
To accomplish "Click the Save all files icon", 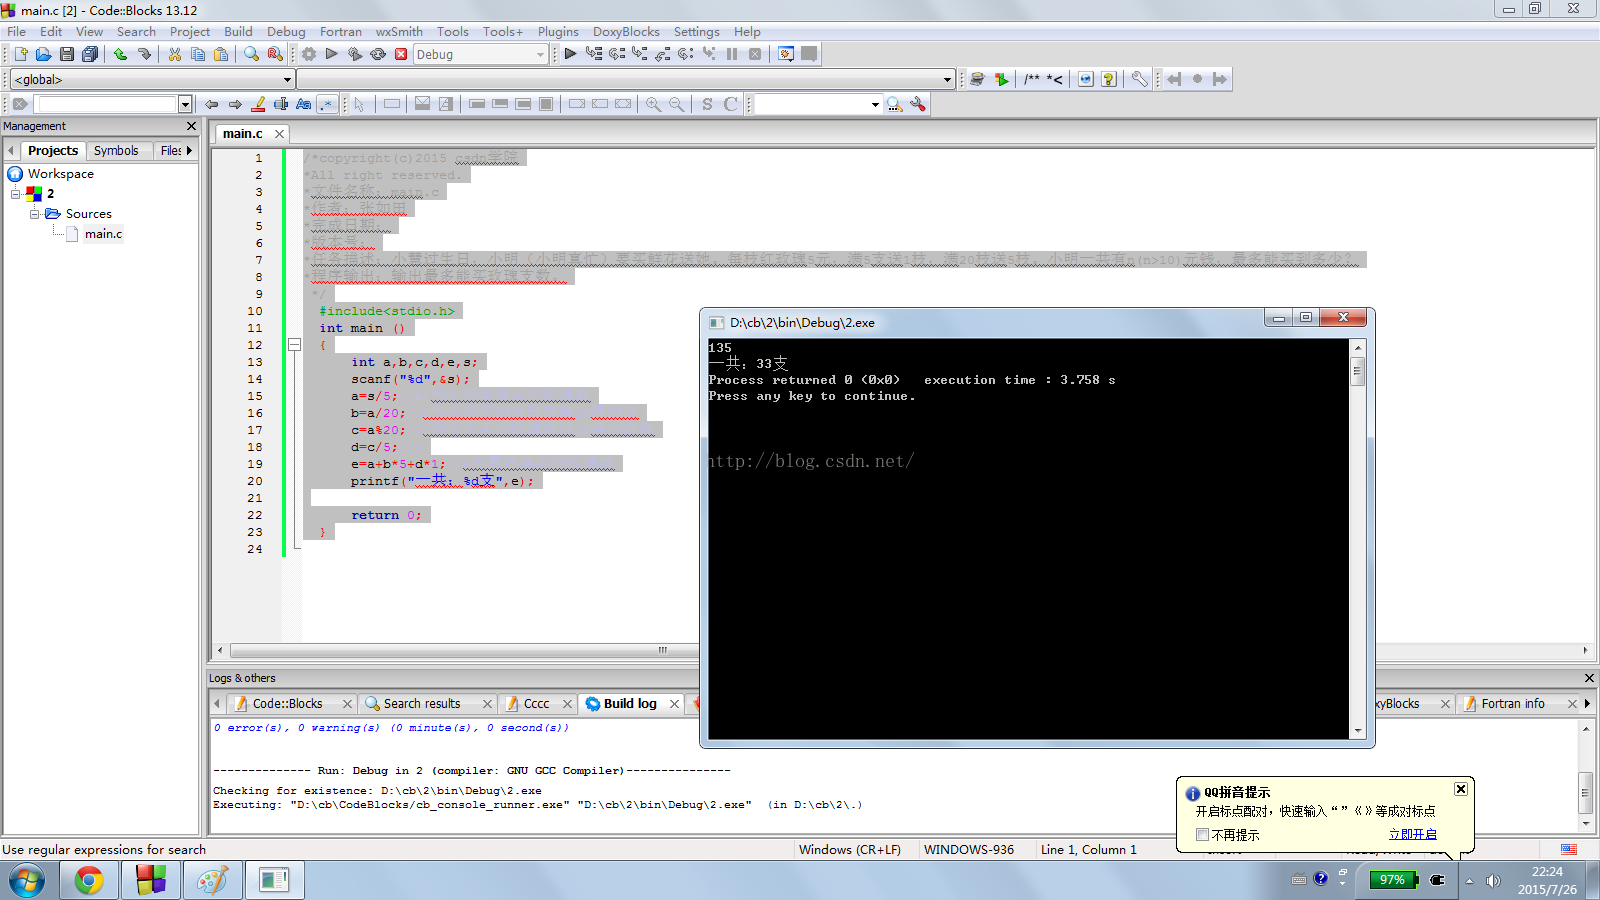I will point(90,54).
